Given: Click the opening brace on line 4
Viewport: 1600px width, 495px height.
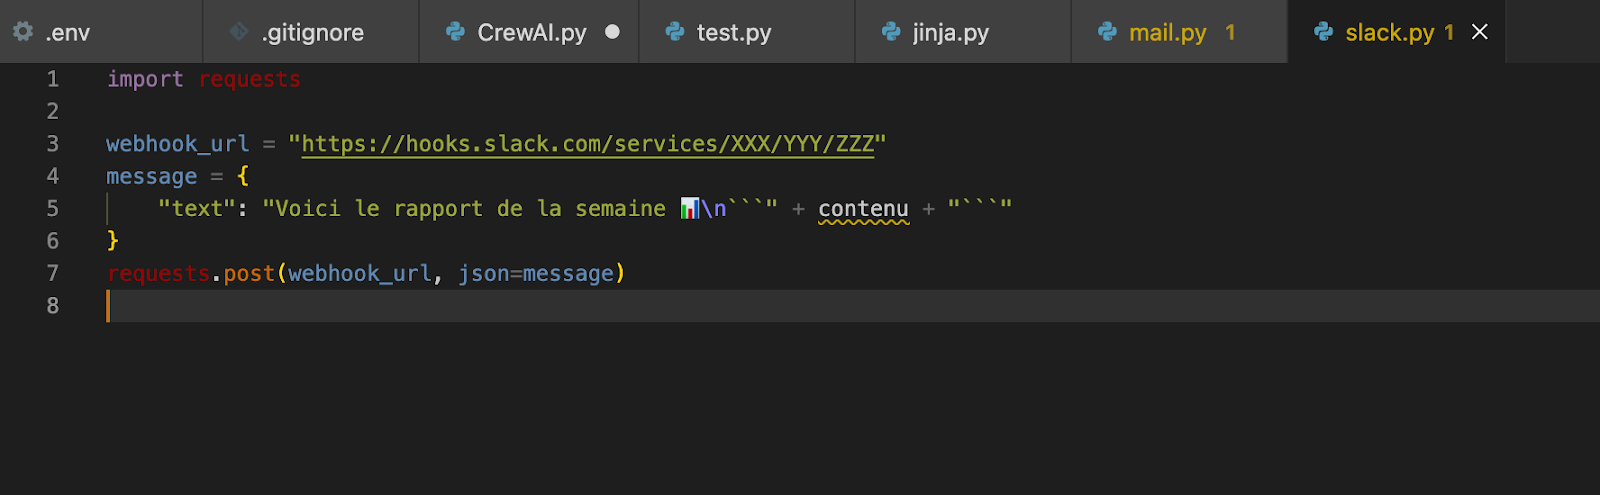Looking at the screenshot, I should click(243, 177).
